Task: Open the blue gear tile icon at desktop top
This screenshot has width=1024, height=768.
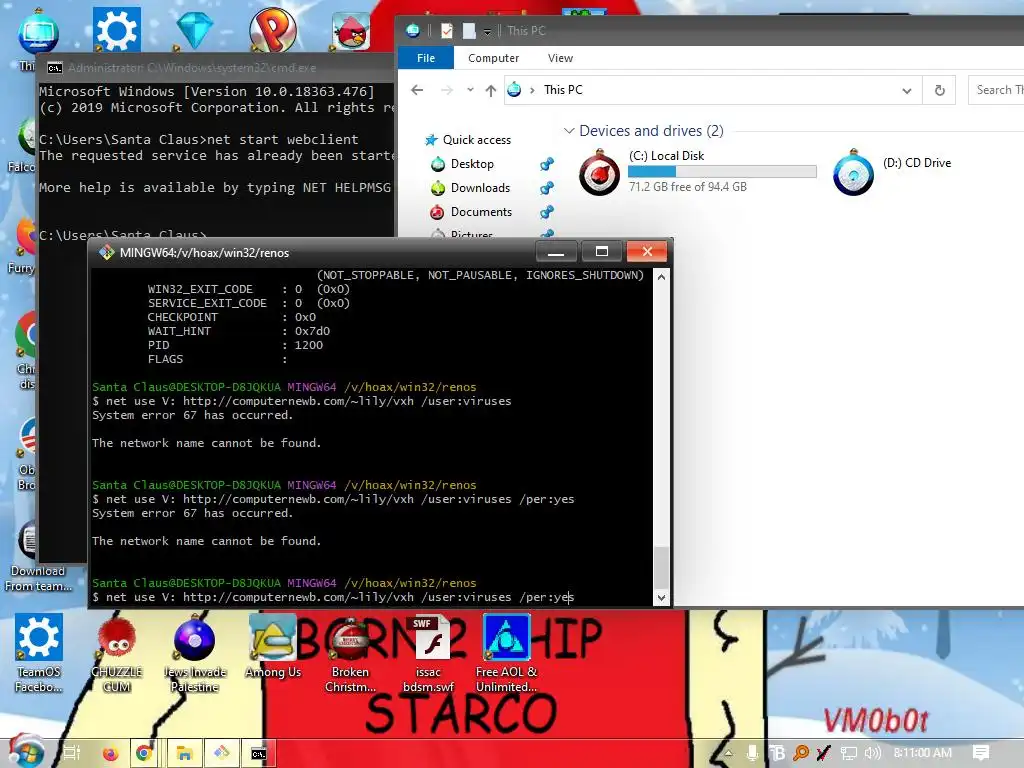Action: (x=116, y=29)
